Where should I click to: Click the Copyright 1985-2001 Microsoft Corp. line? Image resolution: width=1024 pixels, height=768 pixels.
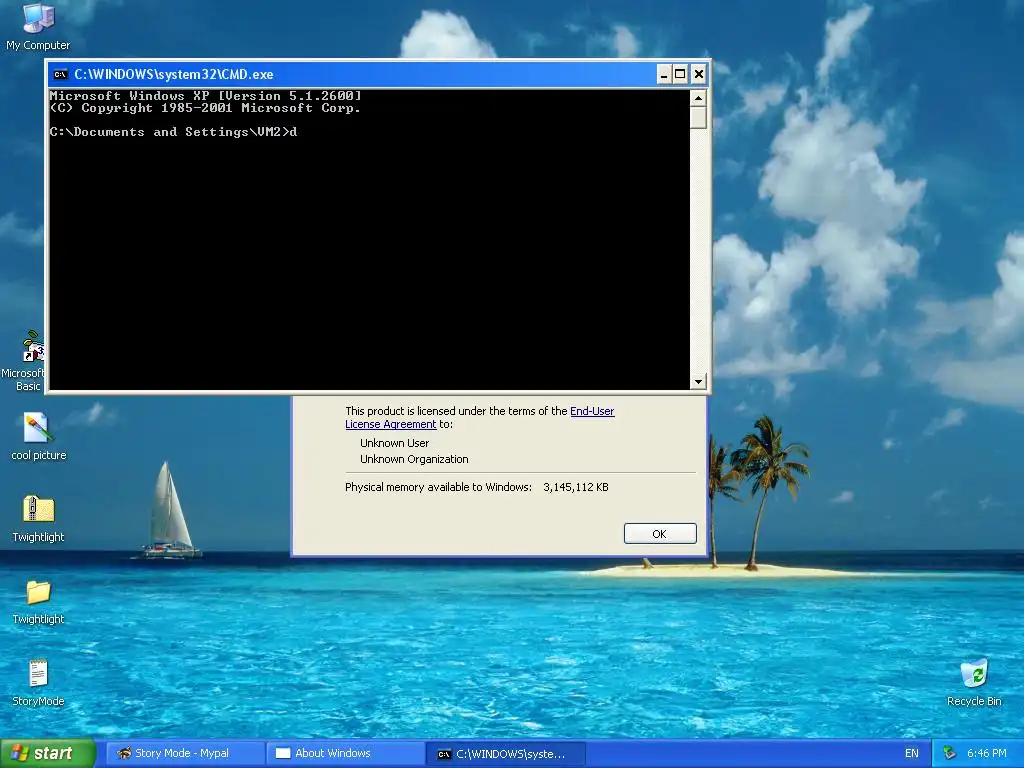coord(206,108)
